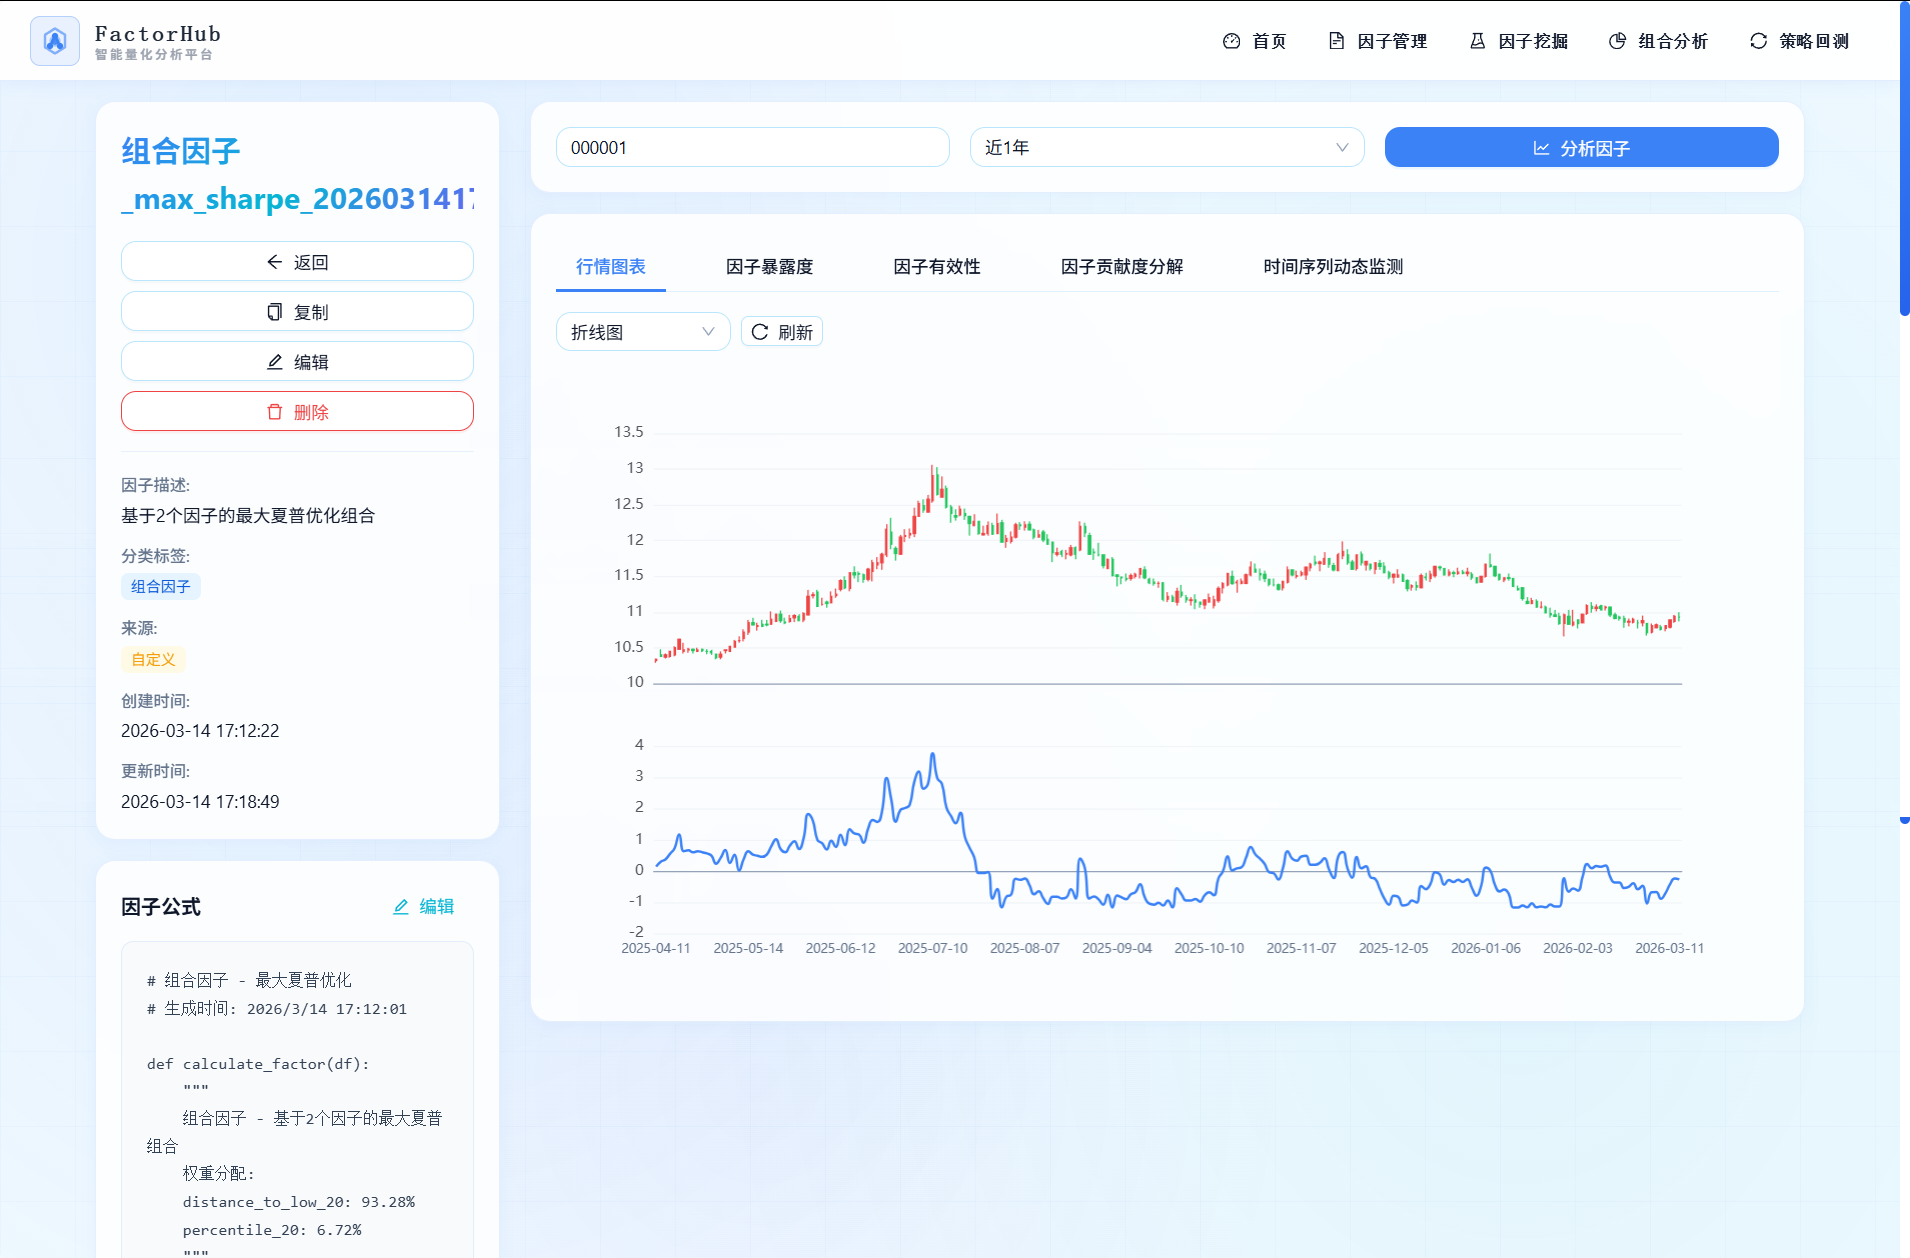
Task: Click the 因子公式 heading
Action: click(x=161, y=907)
